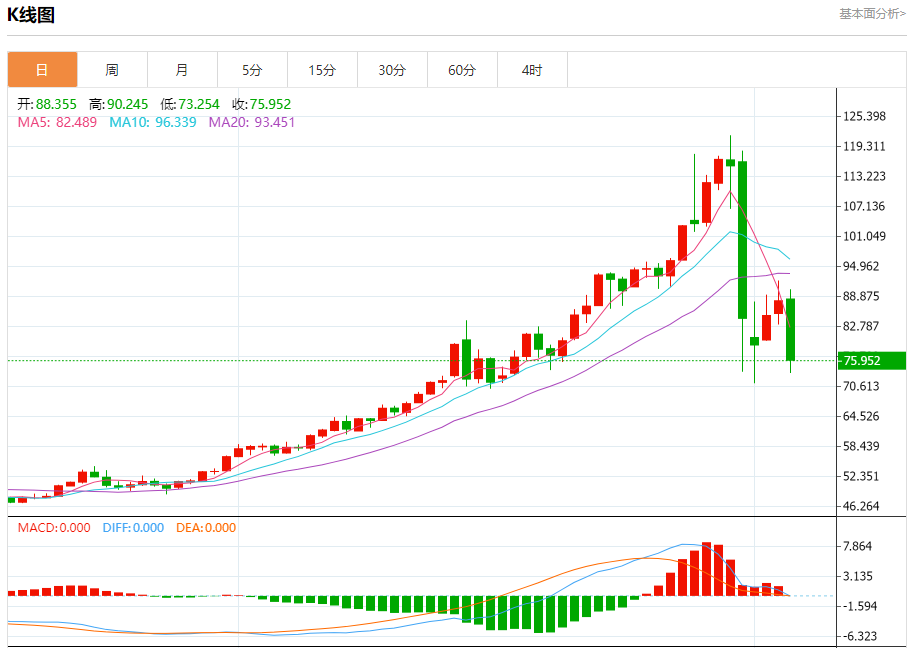Click the MA5: 82.489 indicator label
This screenshot has width=915, height=648.
[57, 122]
